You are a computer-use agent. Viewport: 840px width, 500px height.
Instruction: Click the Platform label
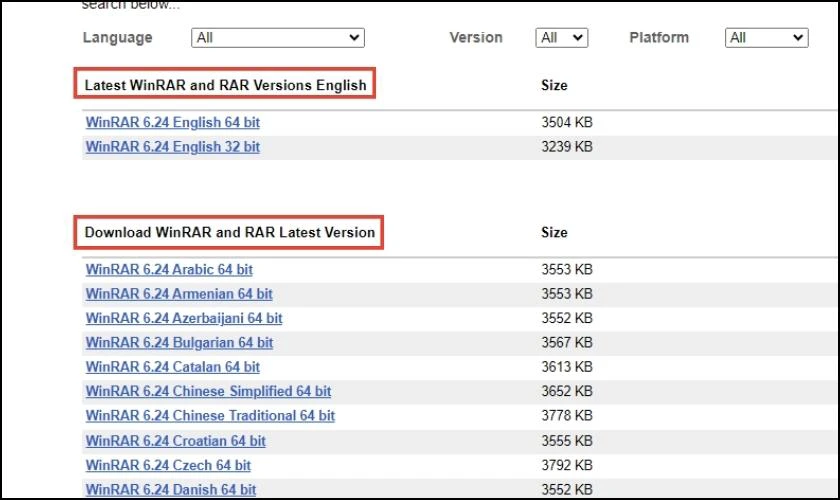click(658, 38)
